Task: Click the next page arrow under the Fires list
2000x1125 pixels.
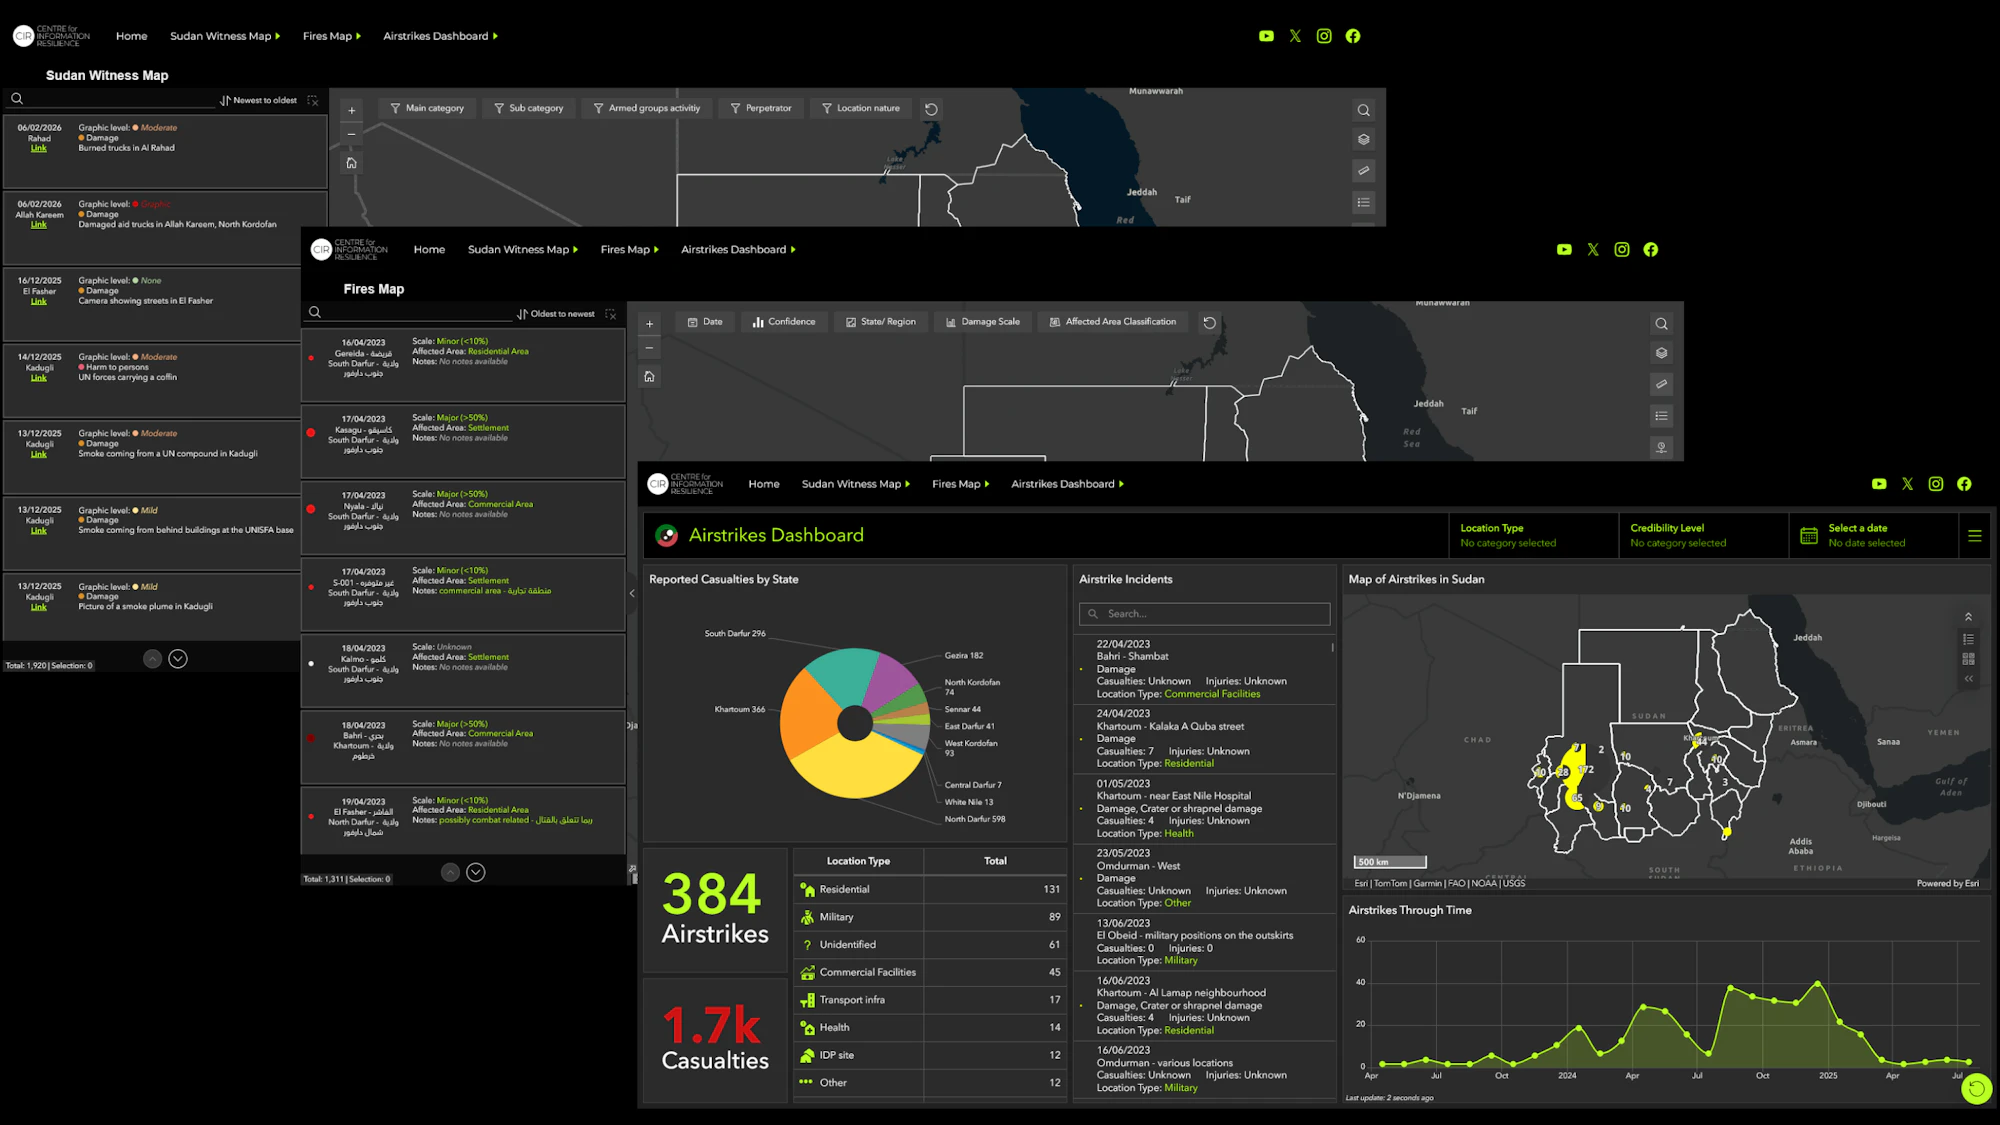Action: pyautogui.click(x=476, y=873)
